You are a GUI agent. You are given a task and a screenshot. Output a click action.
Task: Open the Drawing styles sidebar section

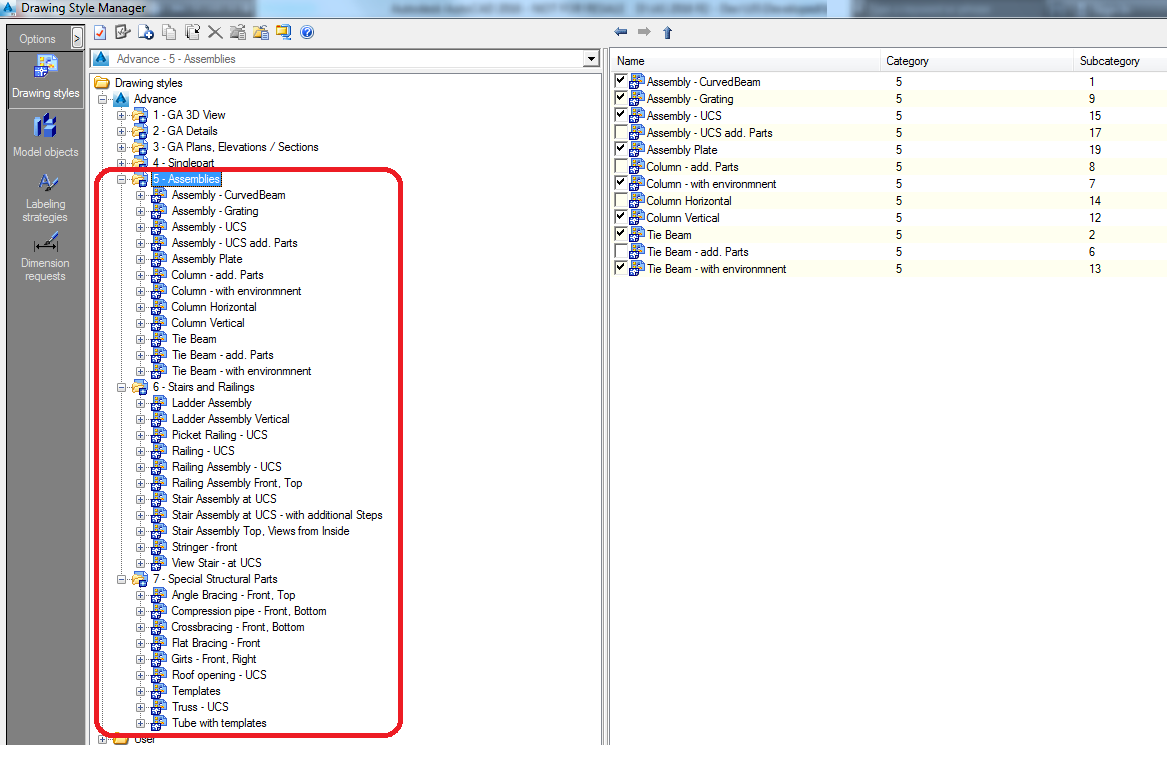[46, 79]
